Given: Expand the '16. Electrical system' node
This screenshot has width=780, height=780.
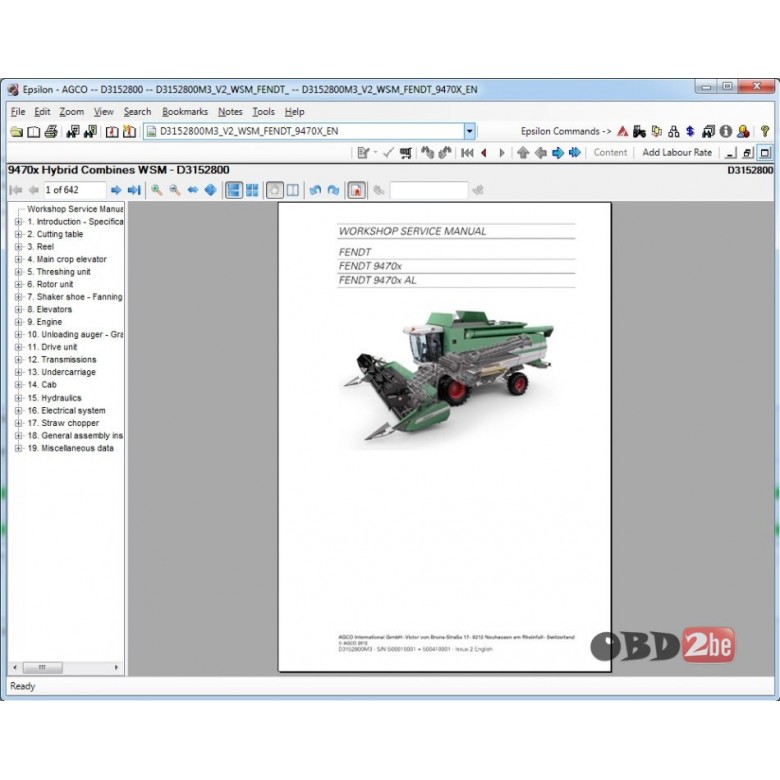Looking at the screenshot, I should 18,411.
